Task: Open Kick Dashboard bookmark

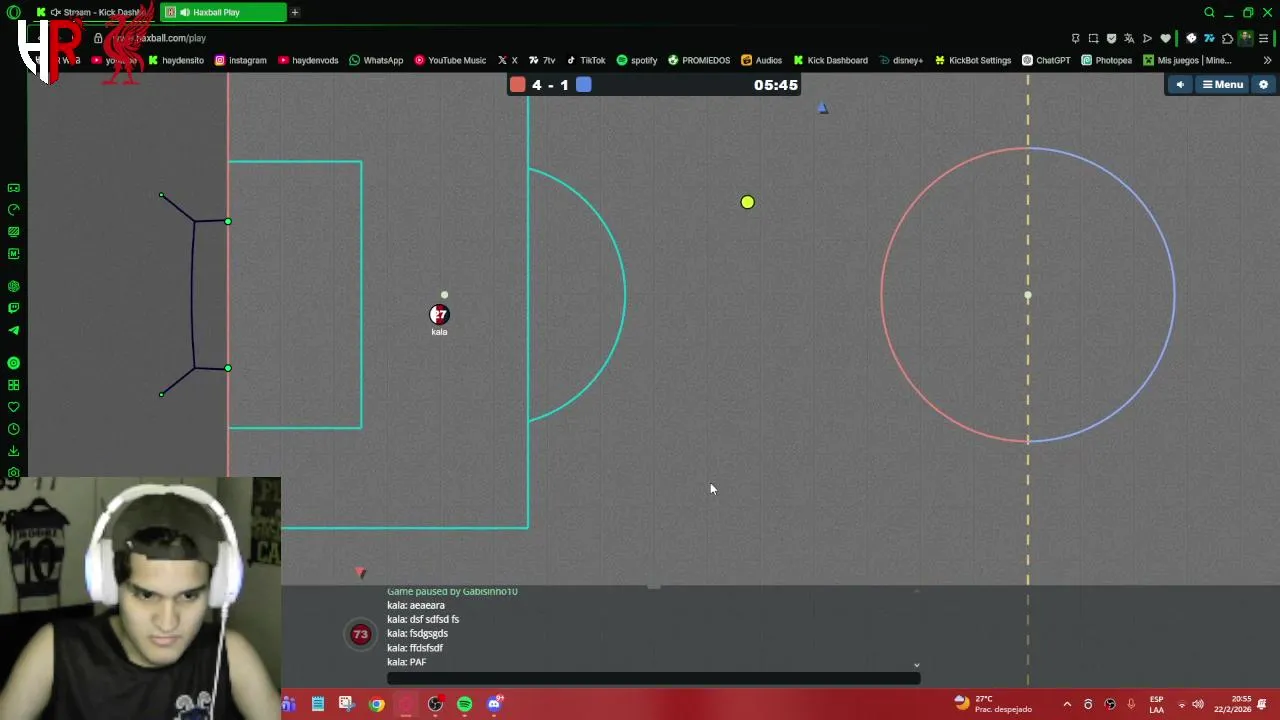Action: (830, 60)
